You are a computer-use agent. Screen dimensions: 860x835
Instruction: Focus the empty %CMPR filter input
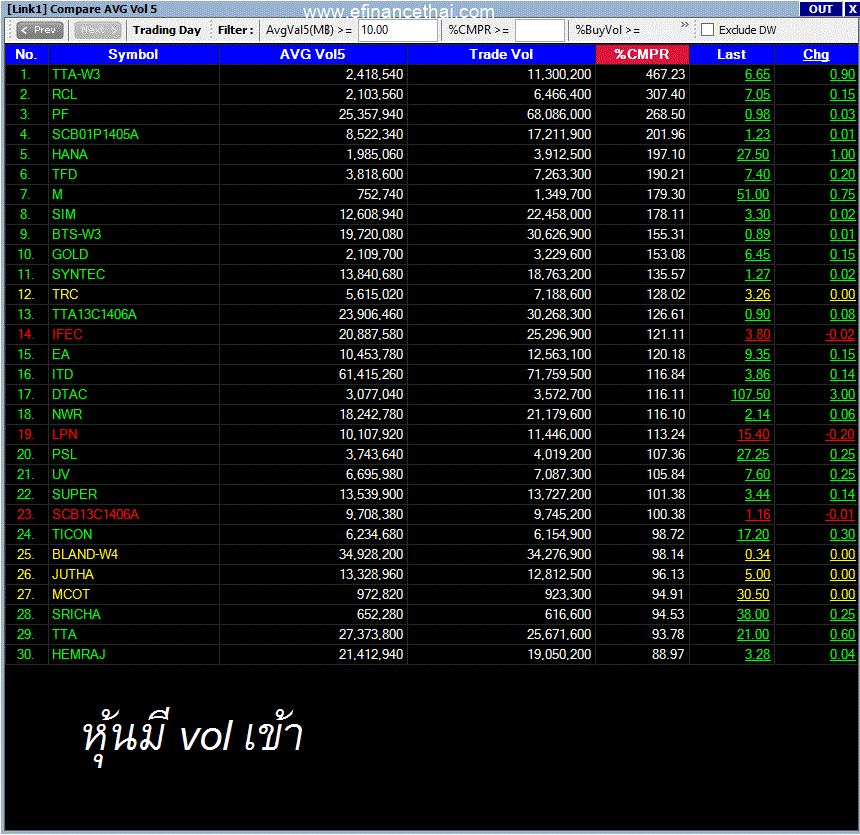tap(539, 30)
